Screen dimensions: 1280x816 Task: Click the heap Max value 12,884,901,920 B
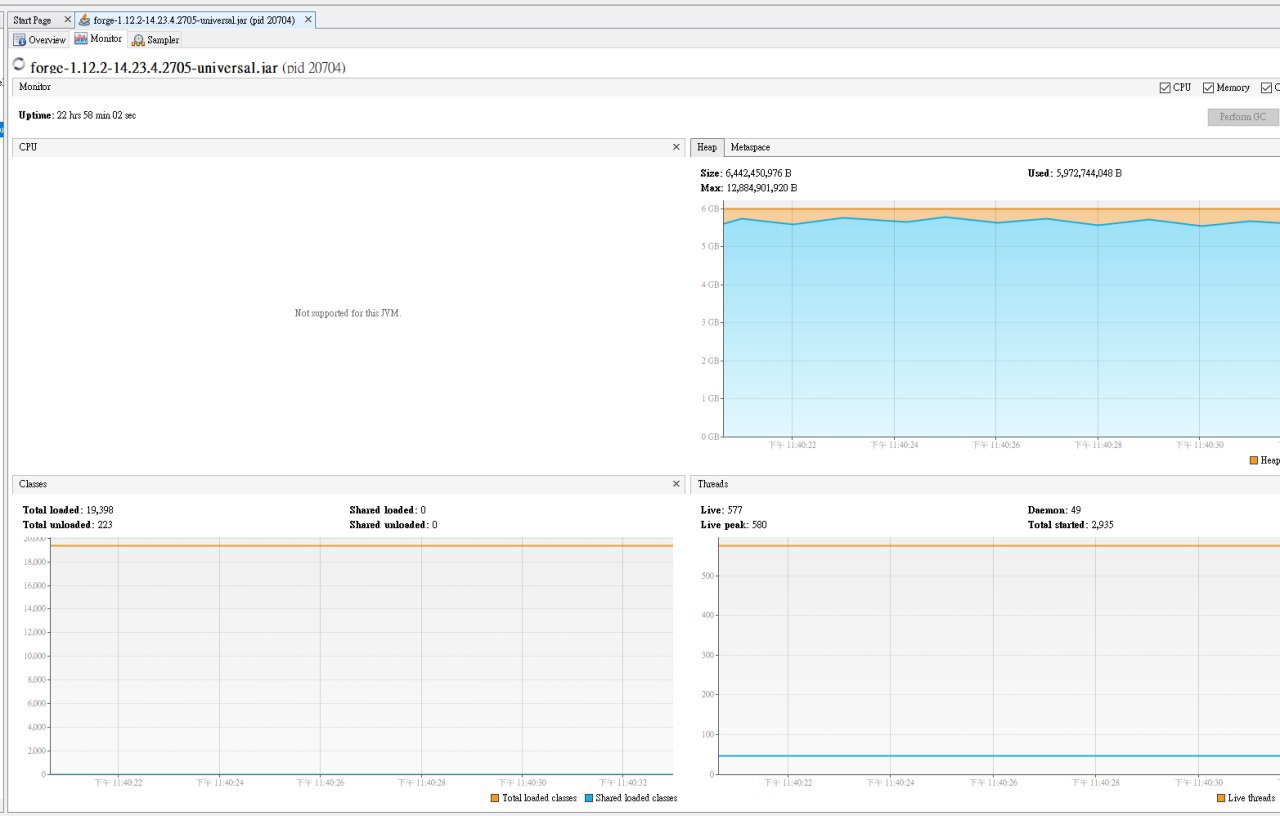click(x=761, y=188)
